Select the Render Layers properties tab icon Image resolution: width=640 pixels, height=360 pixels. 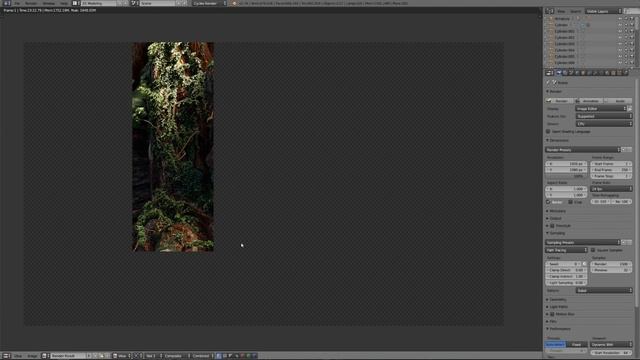565,73
